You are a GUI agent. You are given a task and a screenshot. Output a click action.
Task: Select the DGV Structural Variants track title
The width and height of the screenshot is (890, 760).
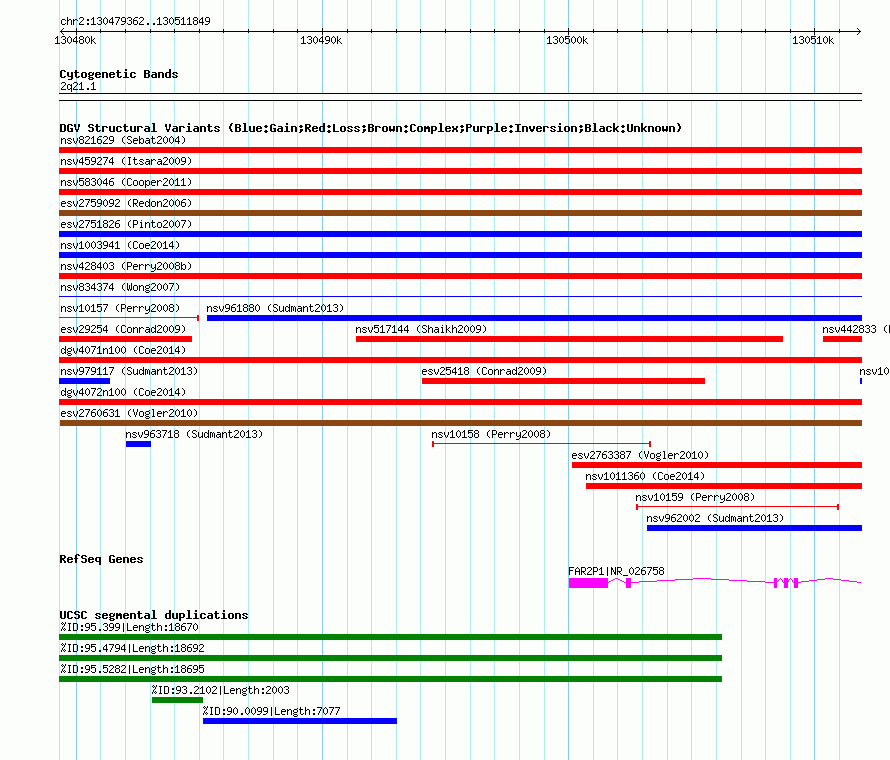(370, 128)
